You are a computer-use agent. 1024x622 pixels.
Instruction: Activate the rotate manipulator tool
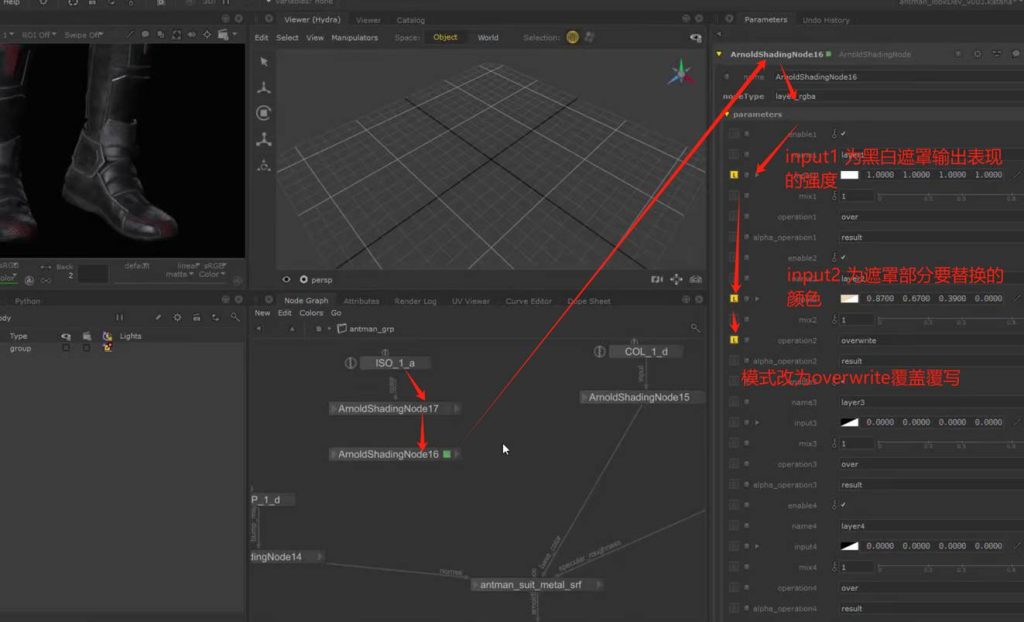tap(264, 113)
